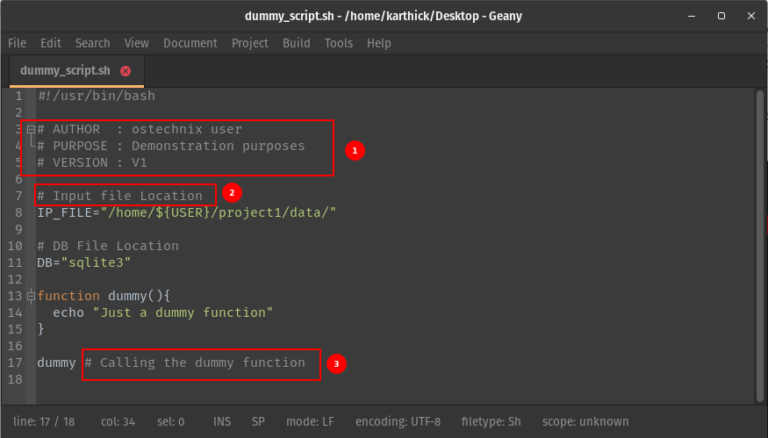Image resolution: width=768 pixels, height=438 pixels.
Task: Click the red annotation circle numbered 1
Action: 352,150
